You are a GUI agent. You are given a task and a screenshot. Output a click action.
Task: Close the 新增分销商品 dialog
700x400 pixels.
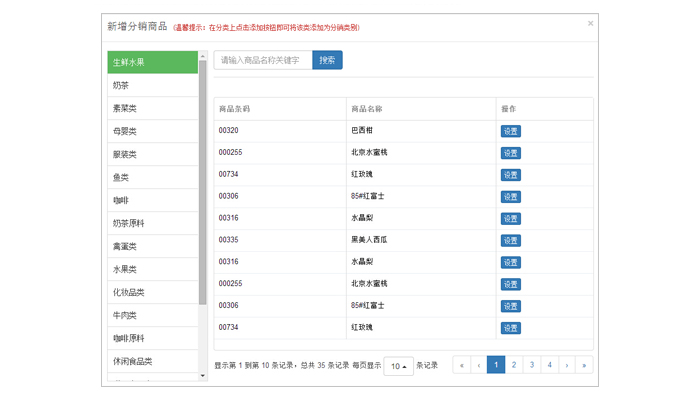coord(590,23)
